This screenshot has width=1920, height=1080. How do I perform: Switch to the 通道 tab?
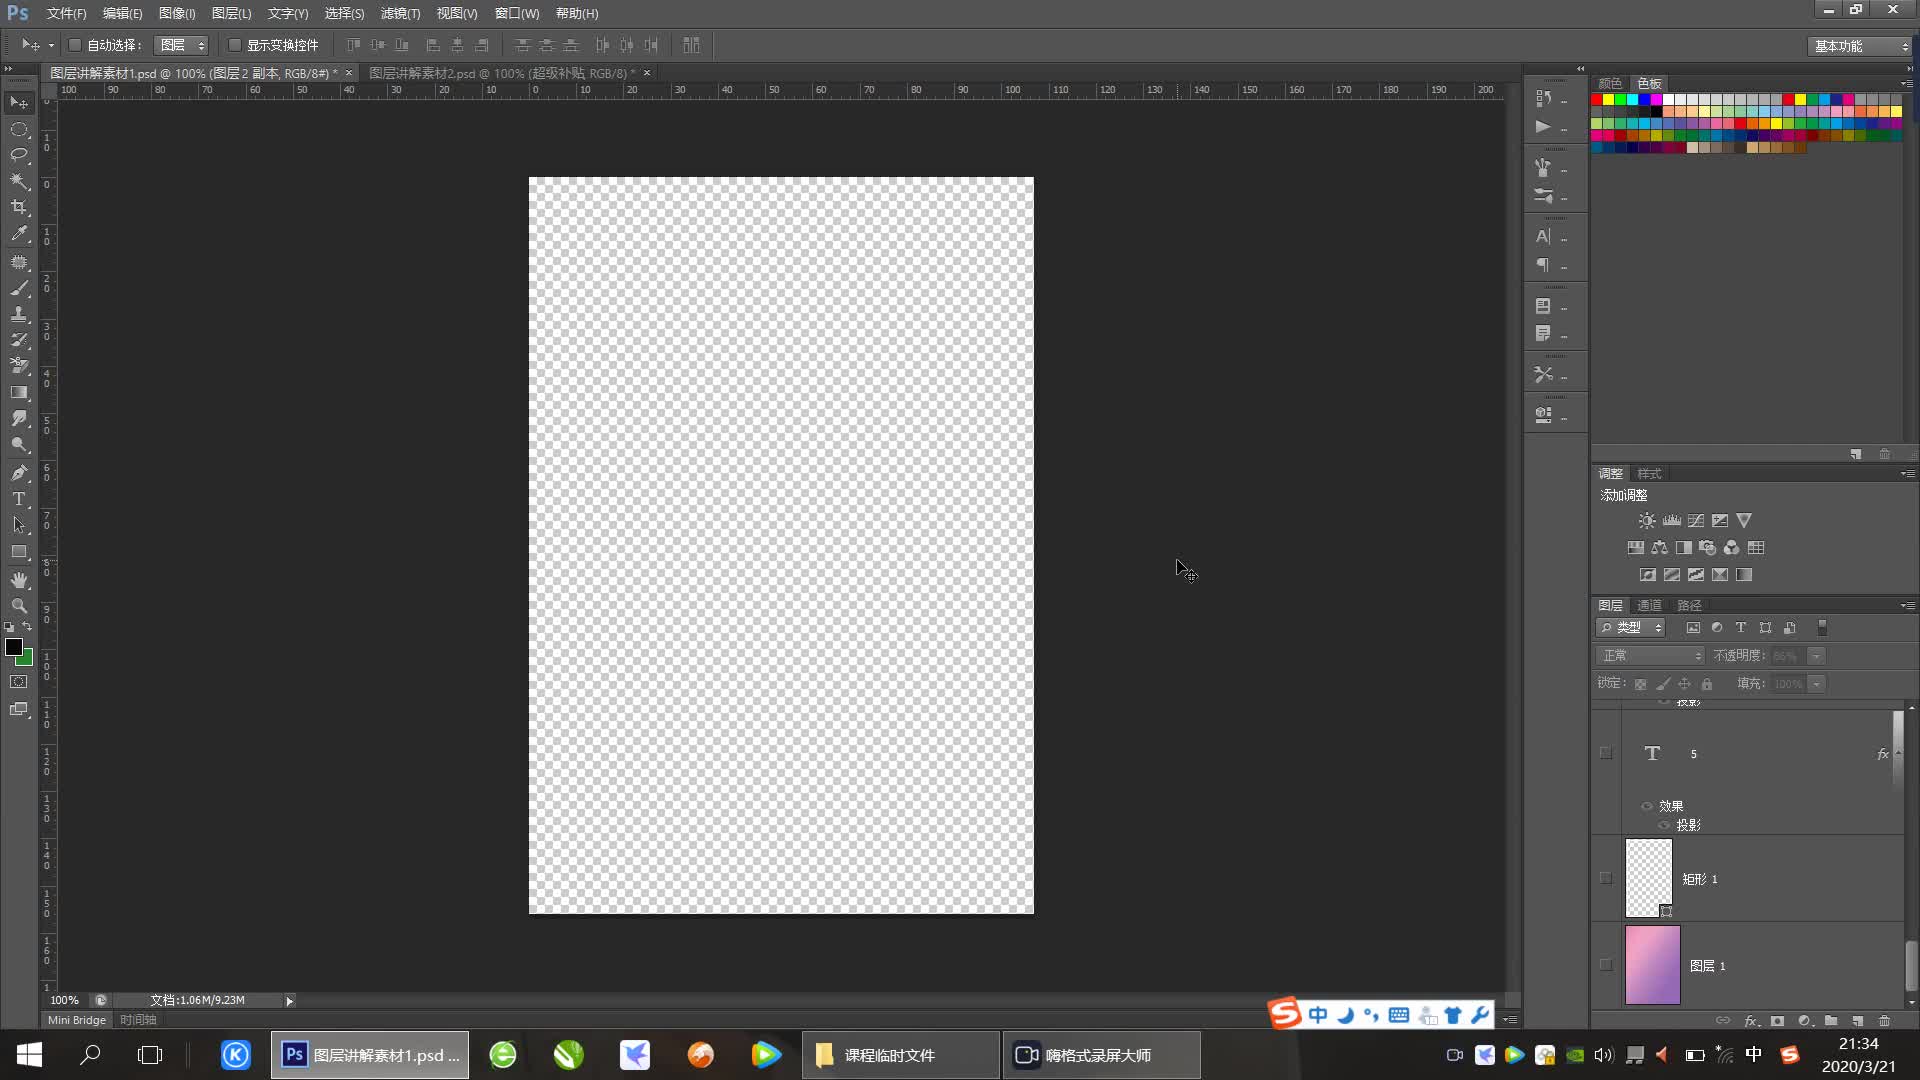(1649, 605)
